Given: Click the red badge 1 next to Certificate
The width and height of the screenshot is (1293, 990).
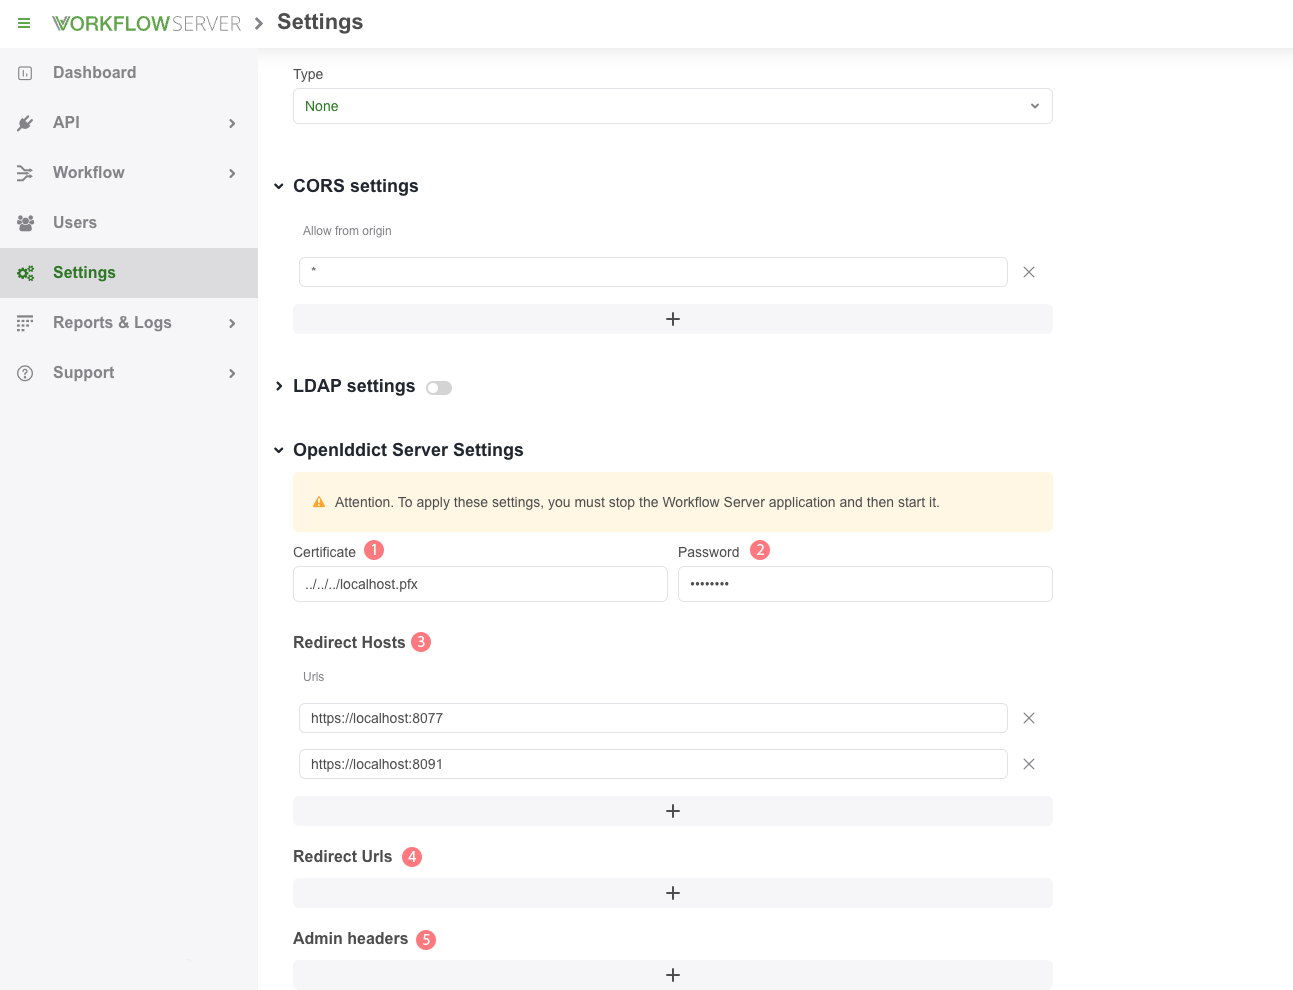Looking at the screenshot, I should click(374, 550).
